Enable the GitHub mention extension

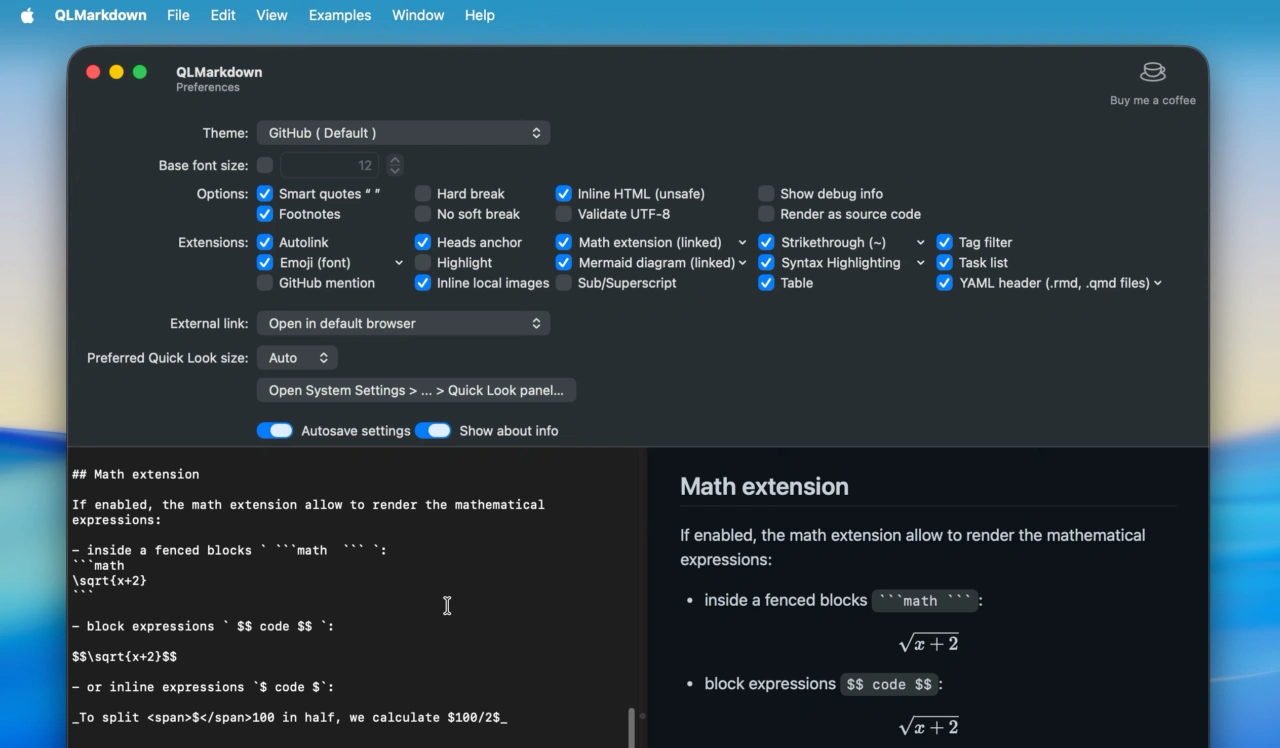(265, 283)
